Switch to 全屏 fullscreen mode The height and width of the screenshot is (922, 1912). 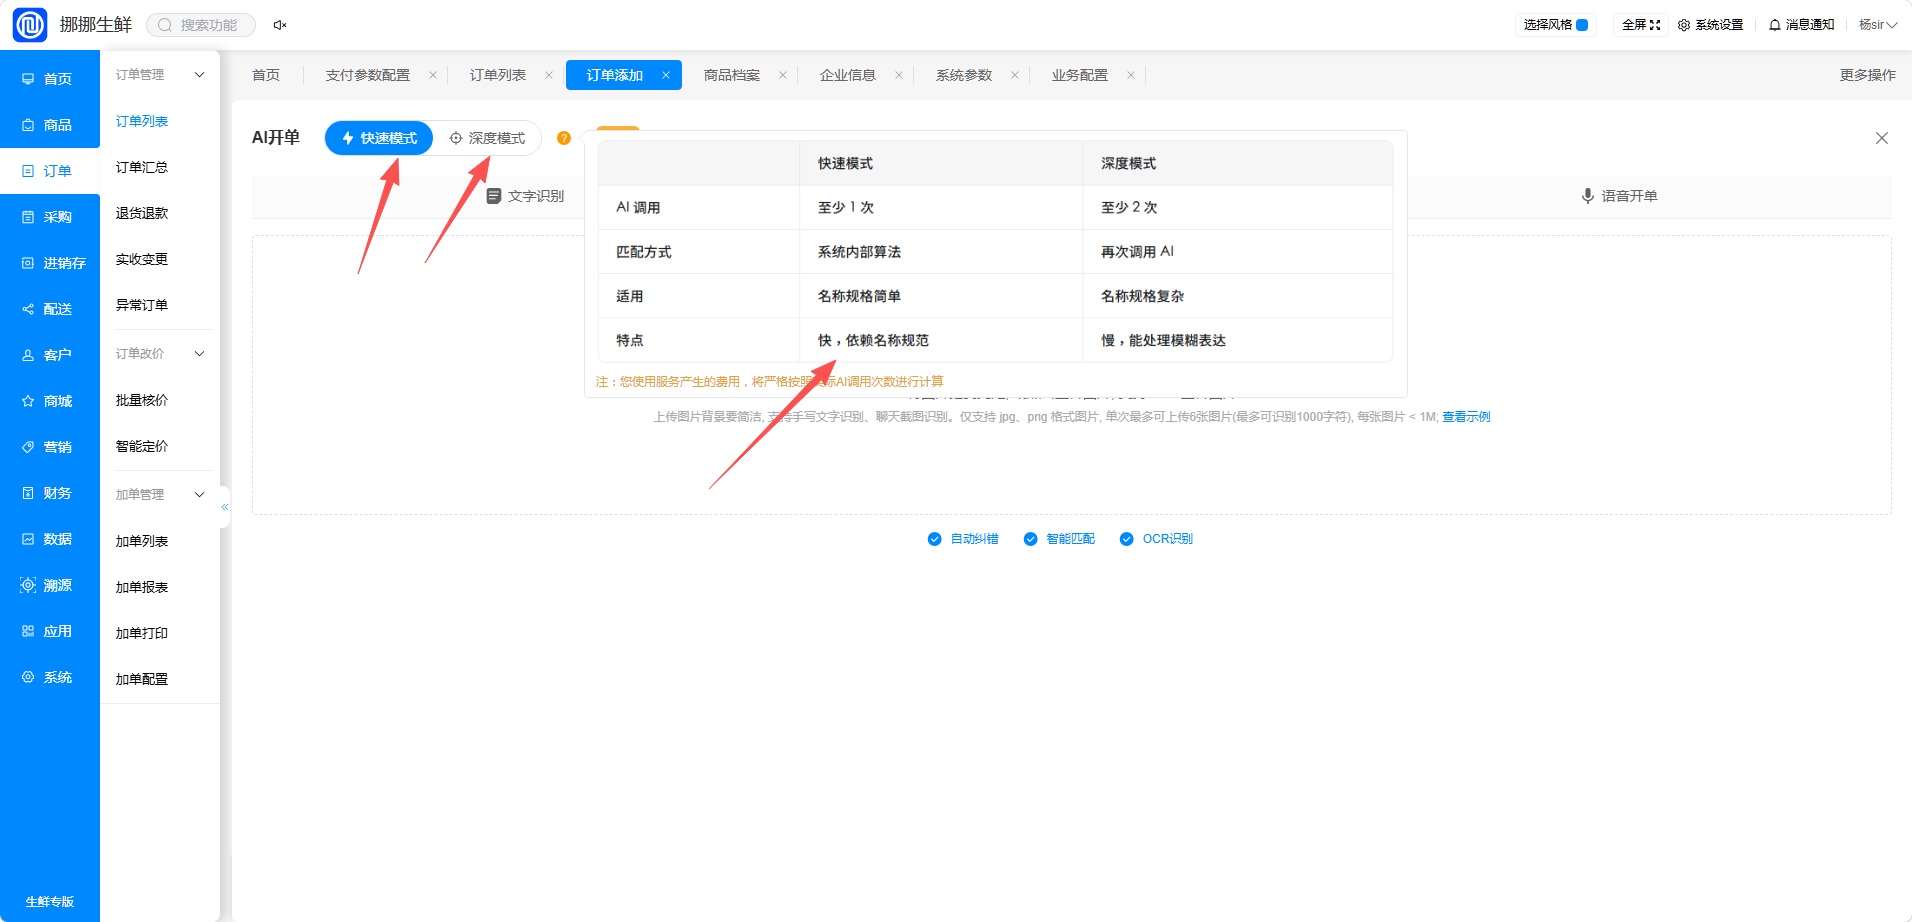(1641, 25)
